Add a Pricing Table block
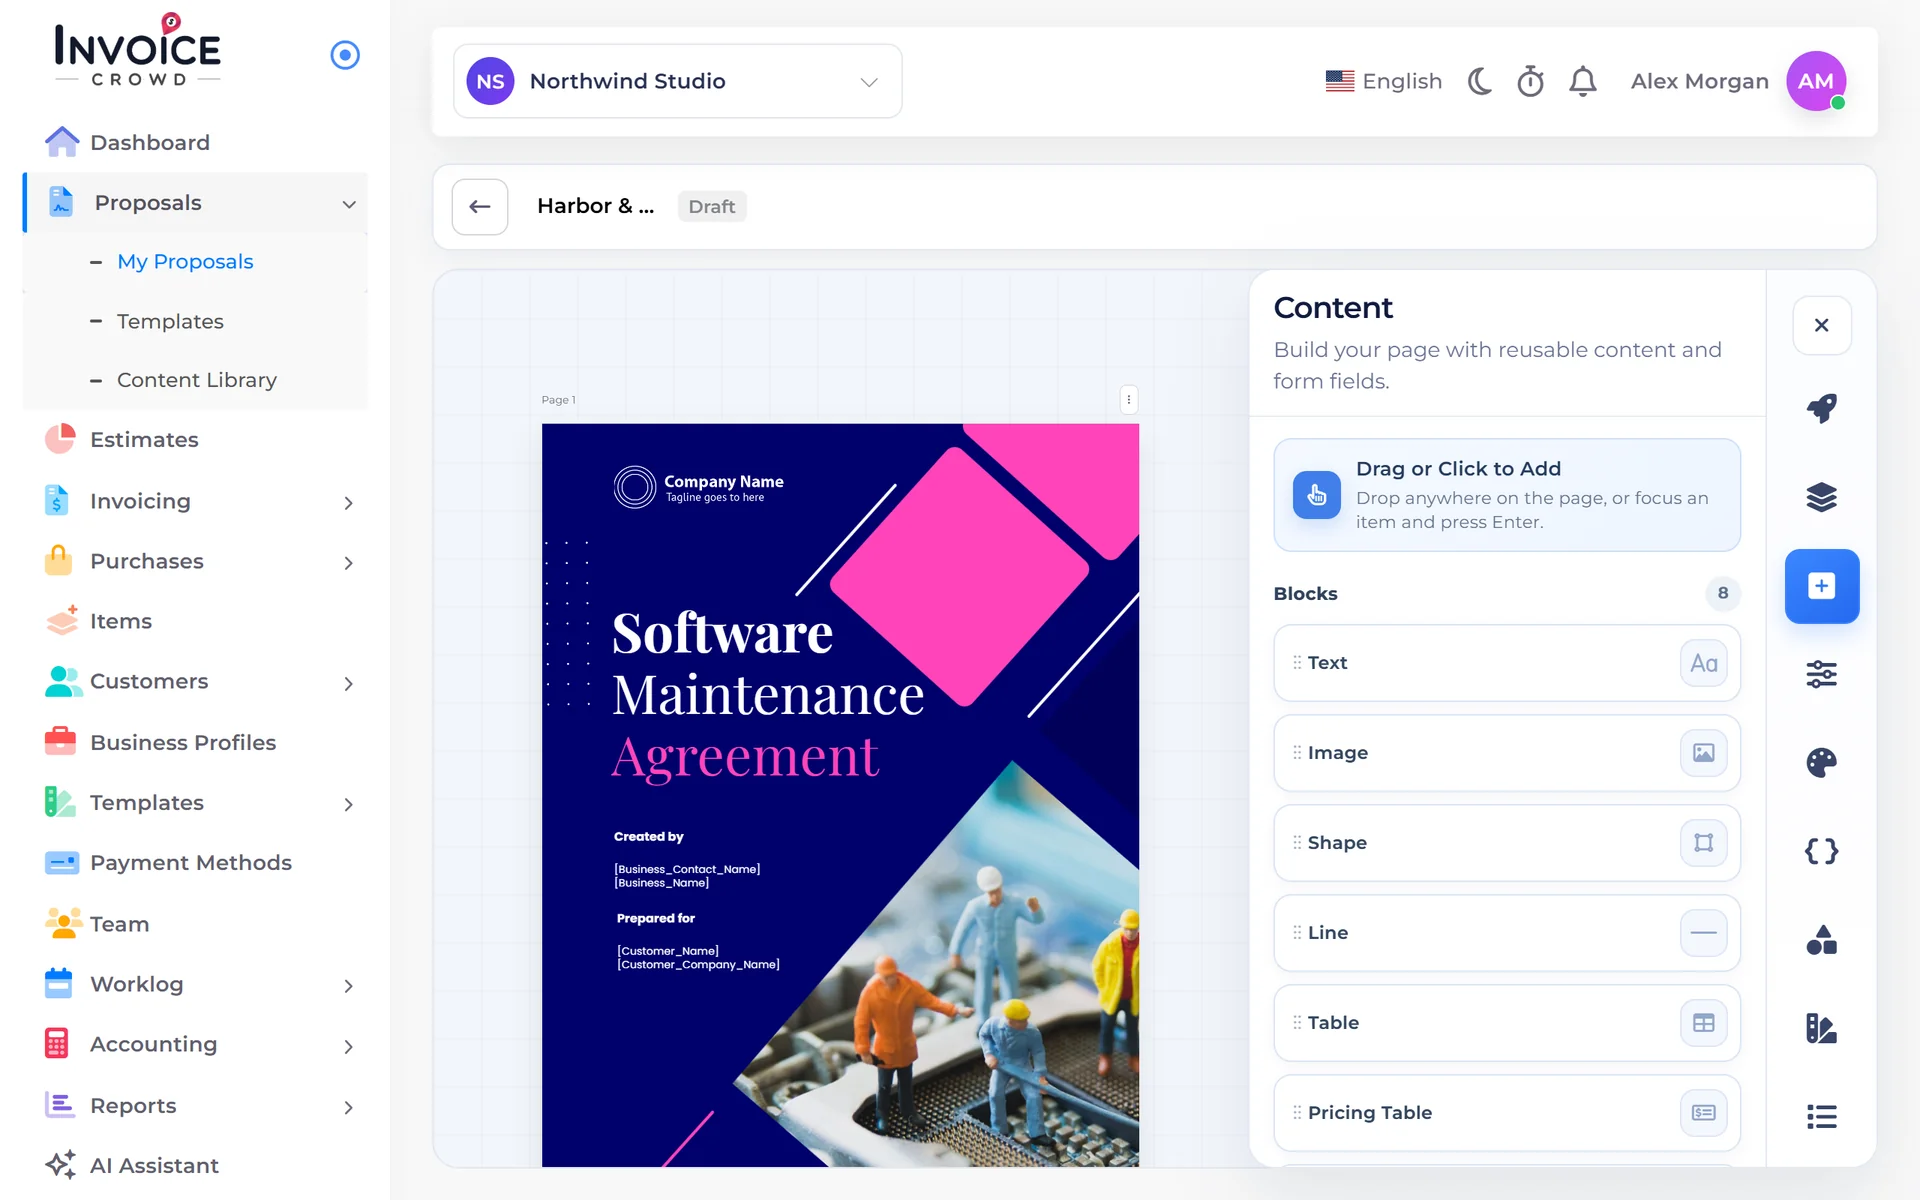 (x=1506, y=1113)
